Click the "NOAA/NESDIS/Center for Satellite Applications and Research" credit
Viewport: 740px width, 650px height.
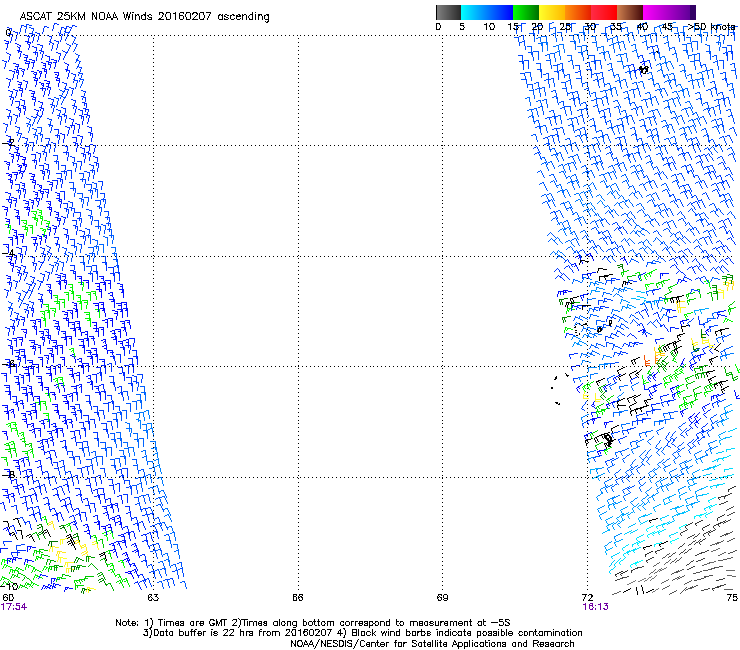coord(432,644)
